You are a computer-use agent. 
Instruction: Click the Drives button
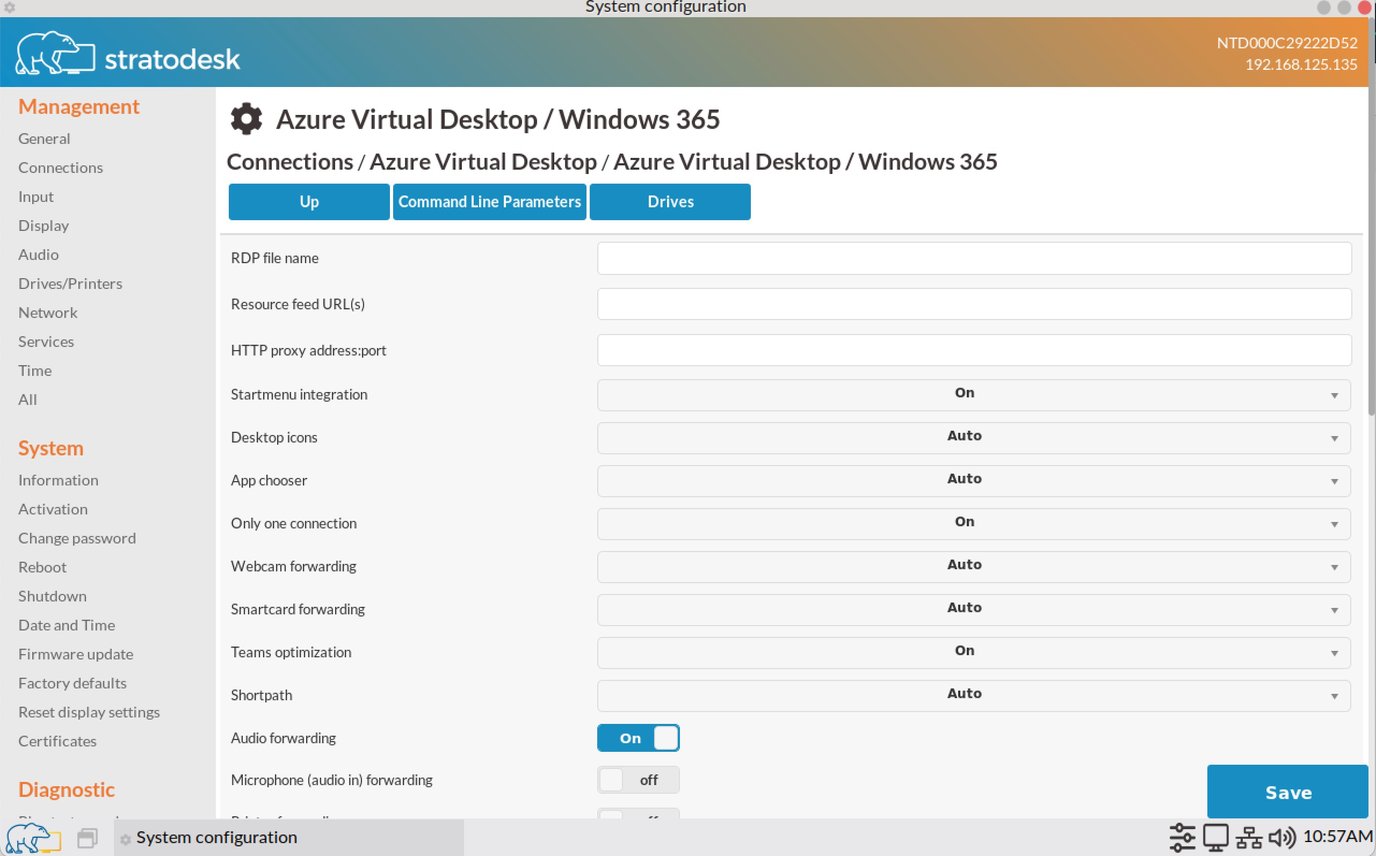pyautogui.click(x=670, y=201)
